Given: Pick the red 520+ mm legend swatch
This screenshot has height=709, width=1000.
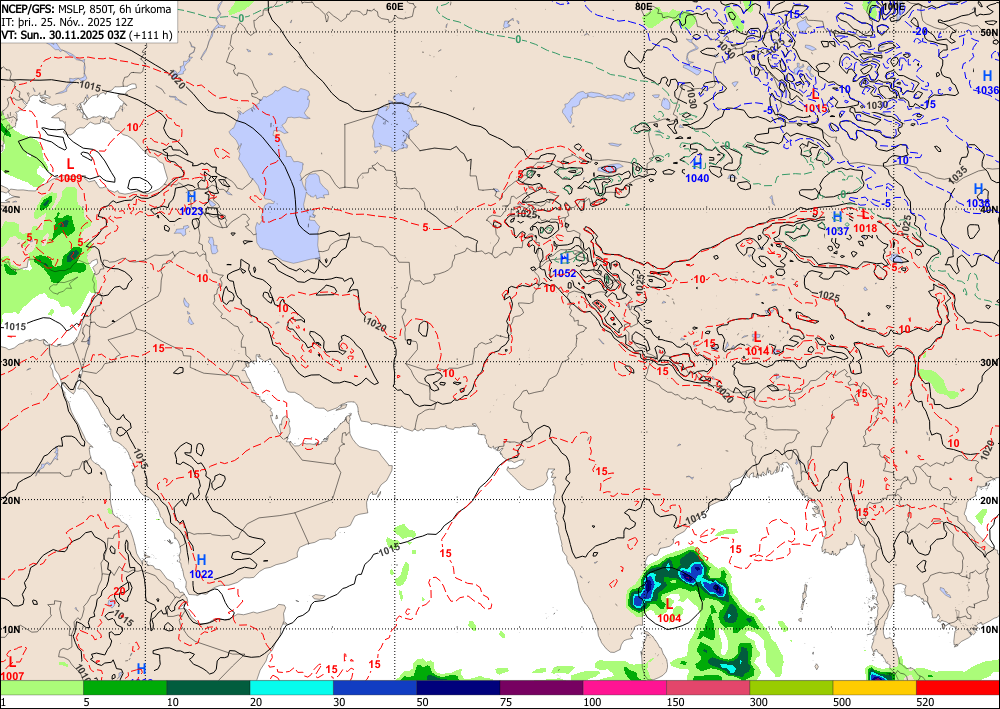Looking at the screenshot, I should pyautogui.click(x=958, y=687).
